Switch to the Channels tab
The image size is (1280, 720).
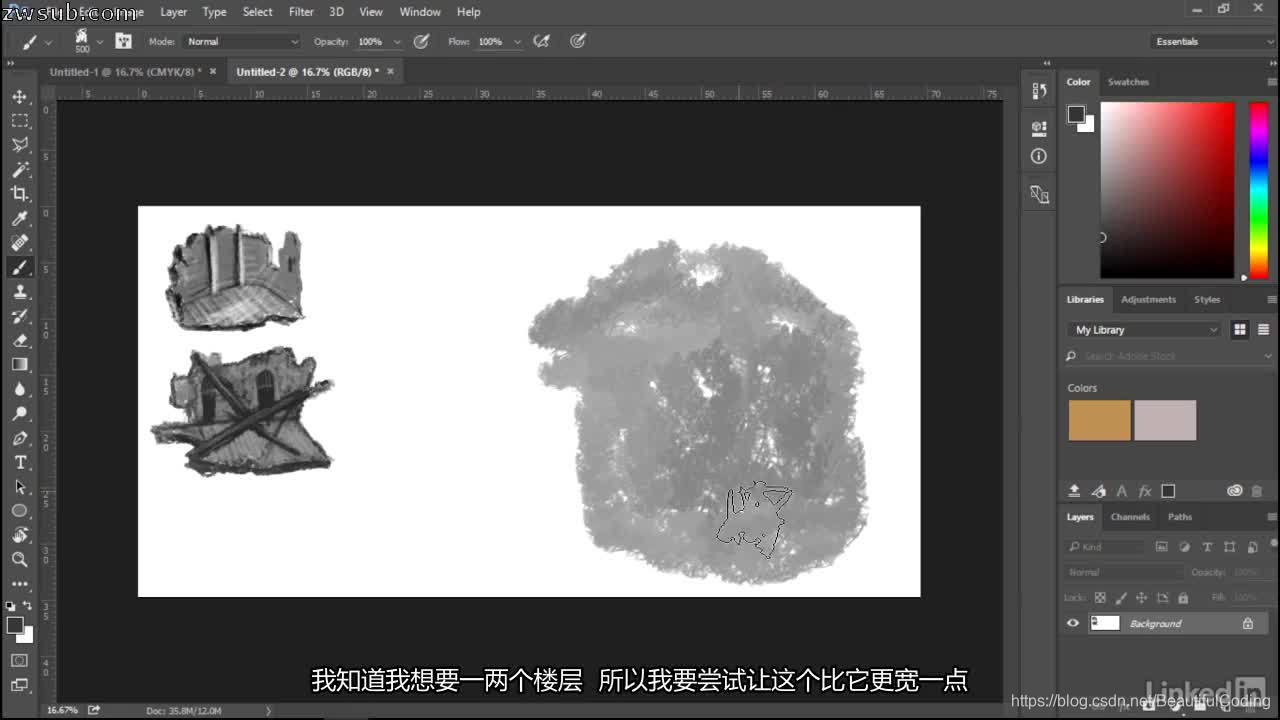point(1130,517)
